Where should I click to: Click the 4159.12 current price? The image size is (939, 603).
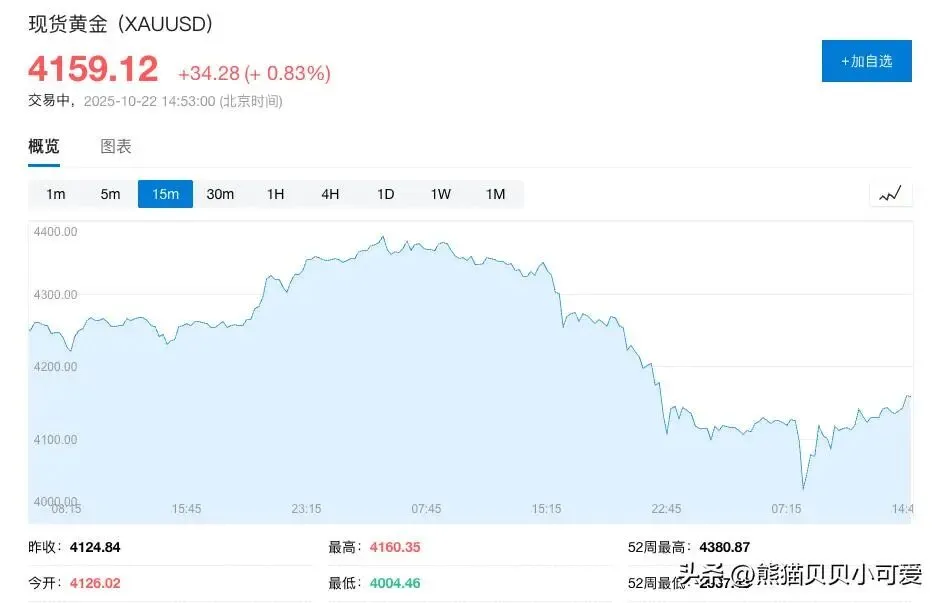(x=93, y=69)
